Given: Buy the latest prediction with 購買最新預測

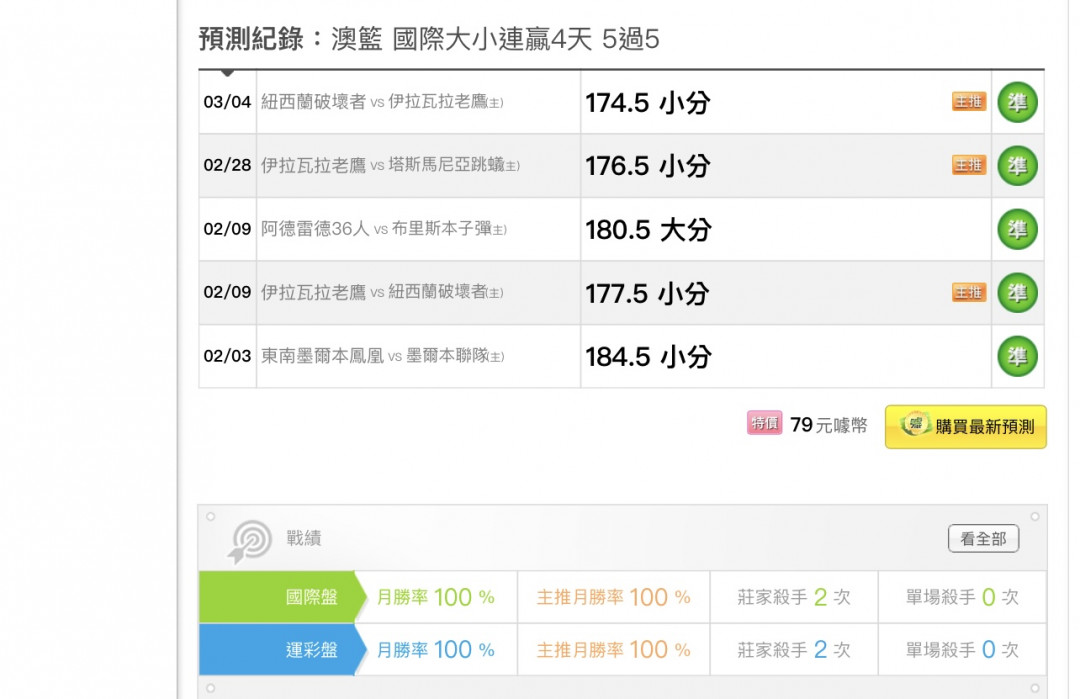Looking at the screenshot, I should click(x=966, y=427).
